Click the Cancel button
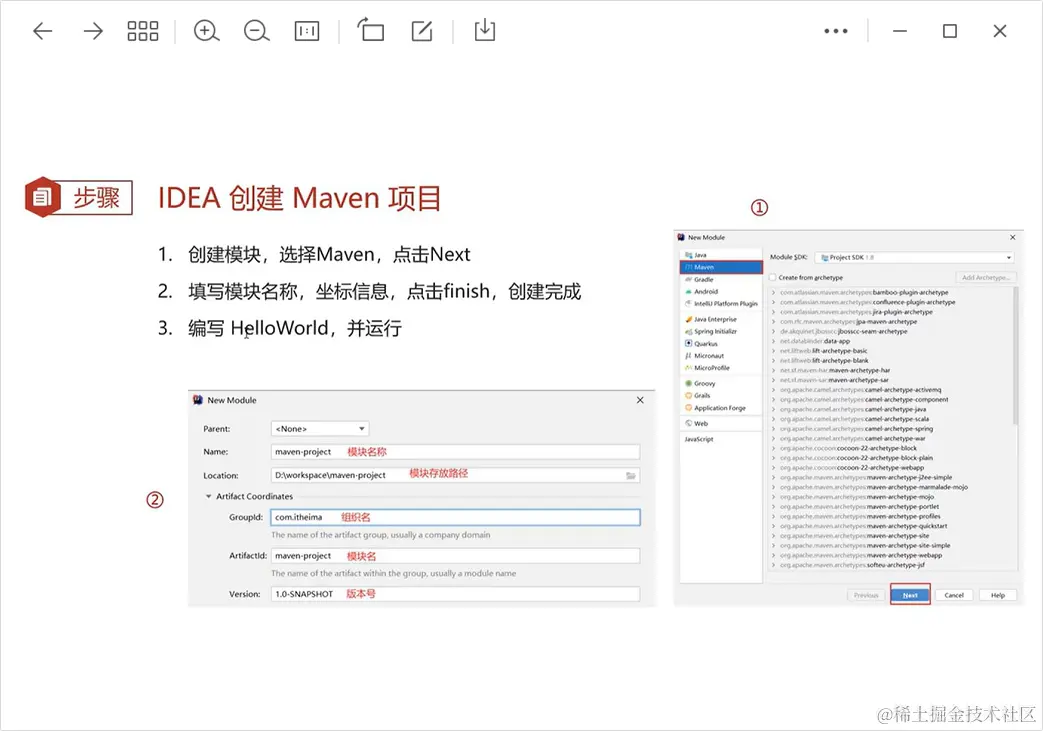This screenshot has width=1043, height=731. point(954,595)
